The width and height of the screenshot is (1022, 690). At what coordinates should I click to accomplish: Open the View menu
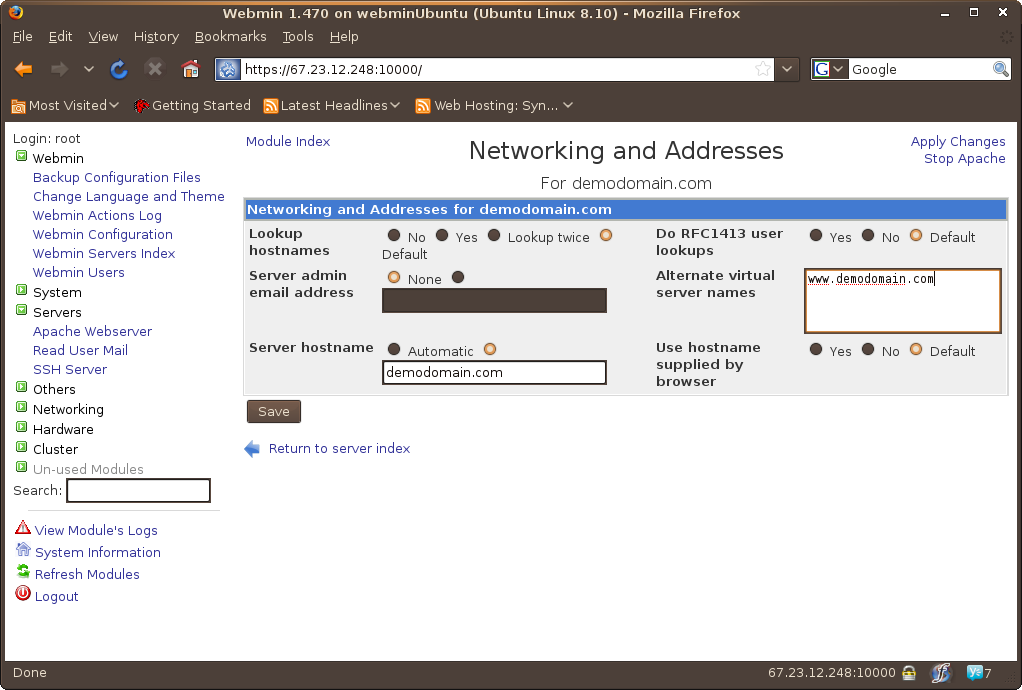103,36
